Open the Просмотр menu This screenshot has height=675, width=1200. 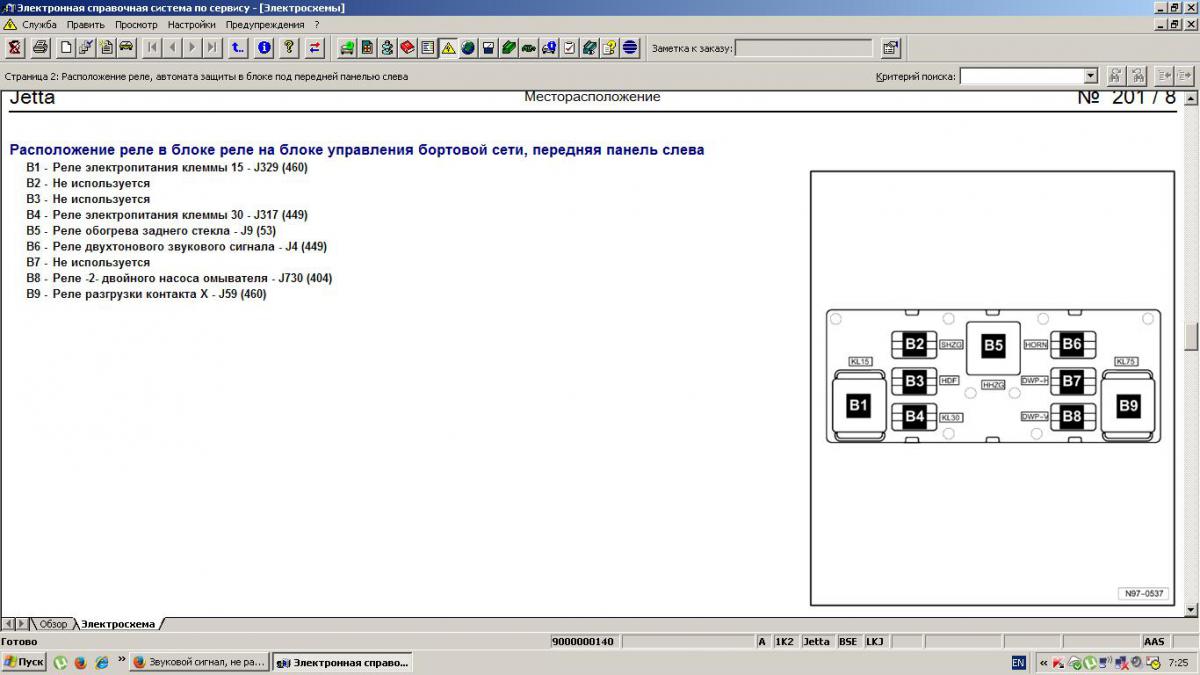136,24
